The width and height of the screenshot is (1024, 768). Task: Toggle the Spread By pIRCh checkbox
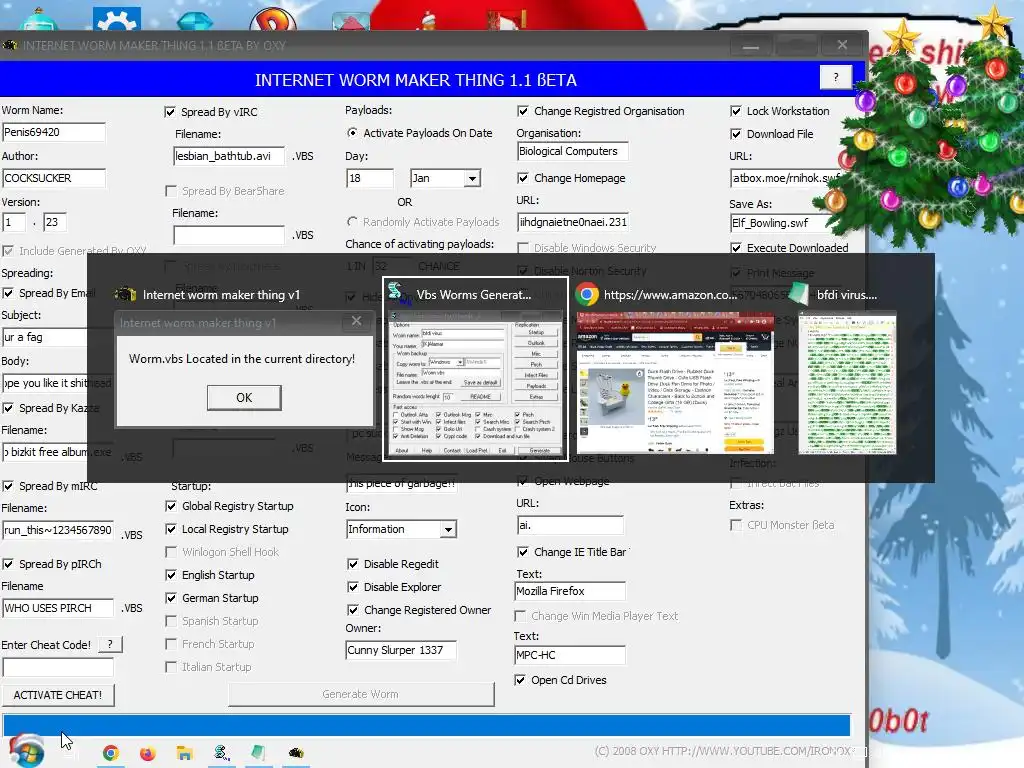8,564
